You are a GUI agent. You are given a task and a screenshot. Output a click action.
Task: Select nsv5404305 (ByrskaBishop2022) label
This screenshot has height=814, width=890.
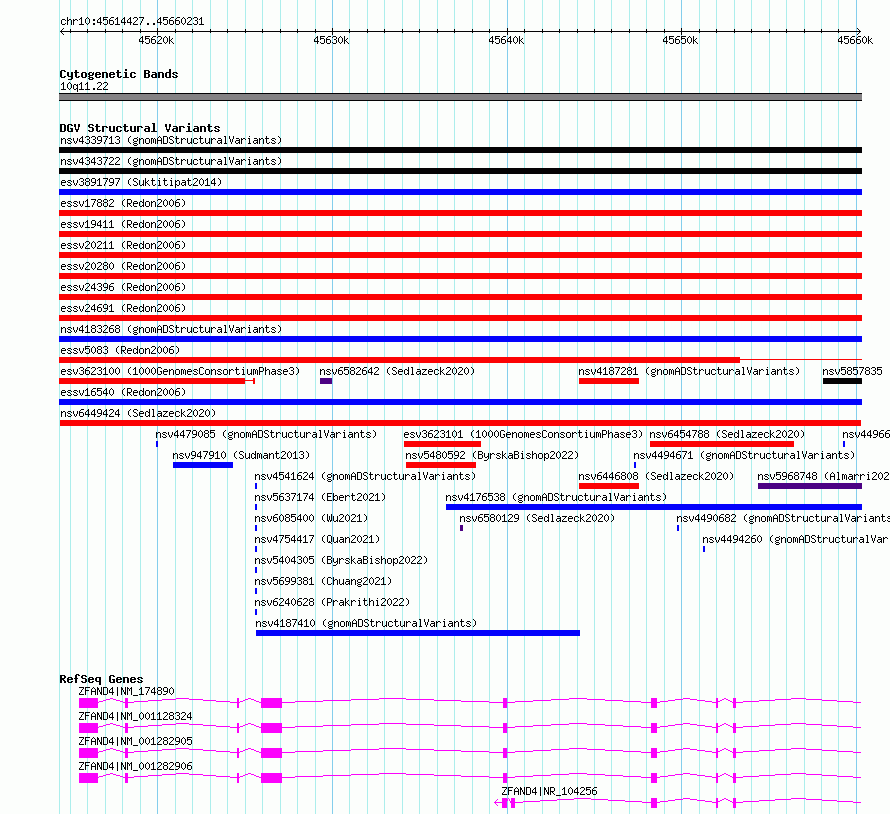341,560
